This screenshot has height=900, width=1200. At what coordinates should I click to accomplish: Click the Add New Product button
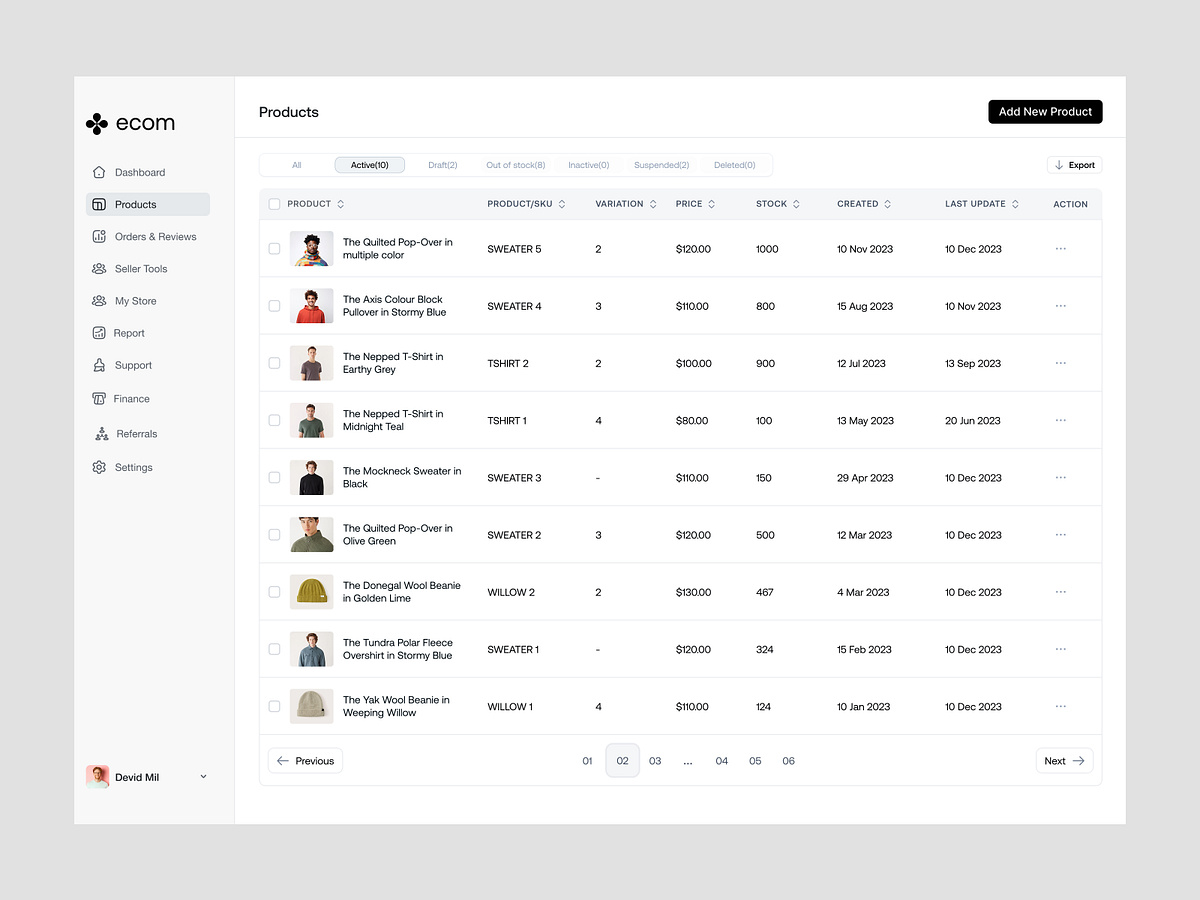pos(1045,112)
